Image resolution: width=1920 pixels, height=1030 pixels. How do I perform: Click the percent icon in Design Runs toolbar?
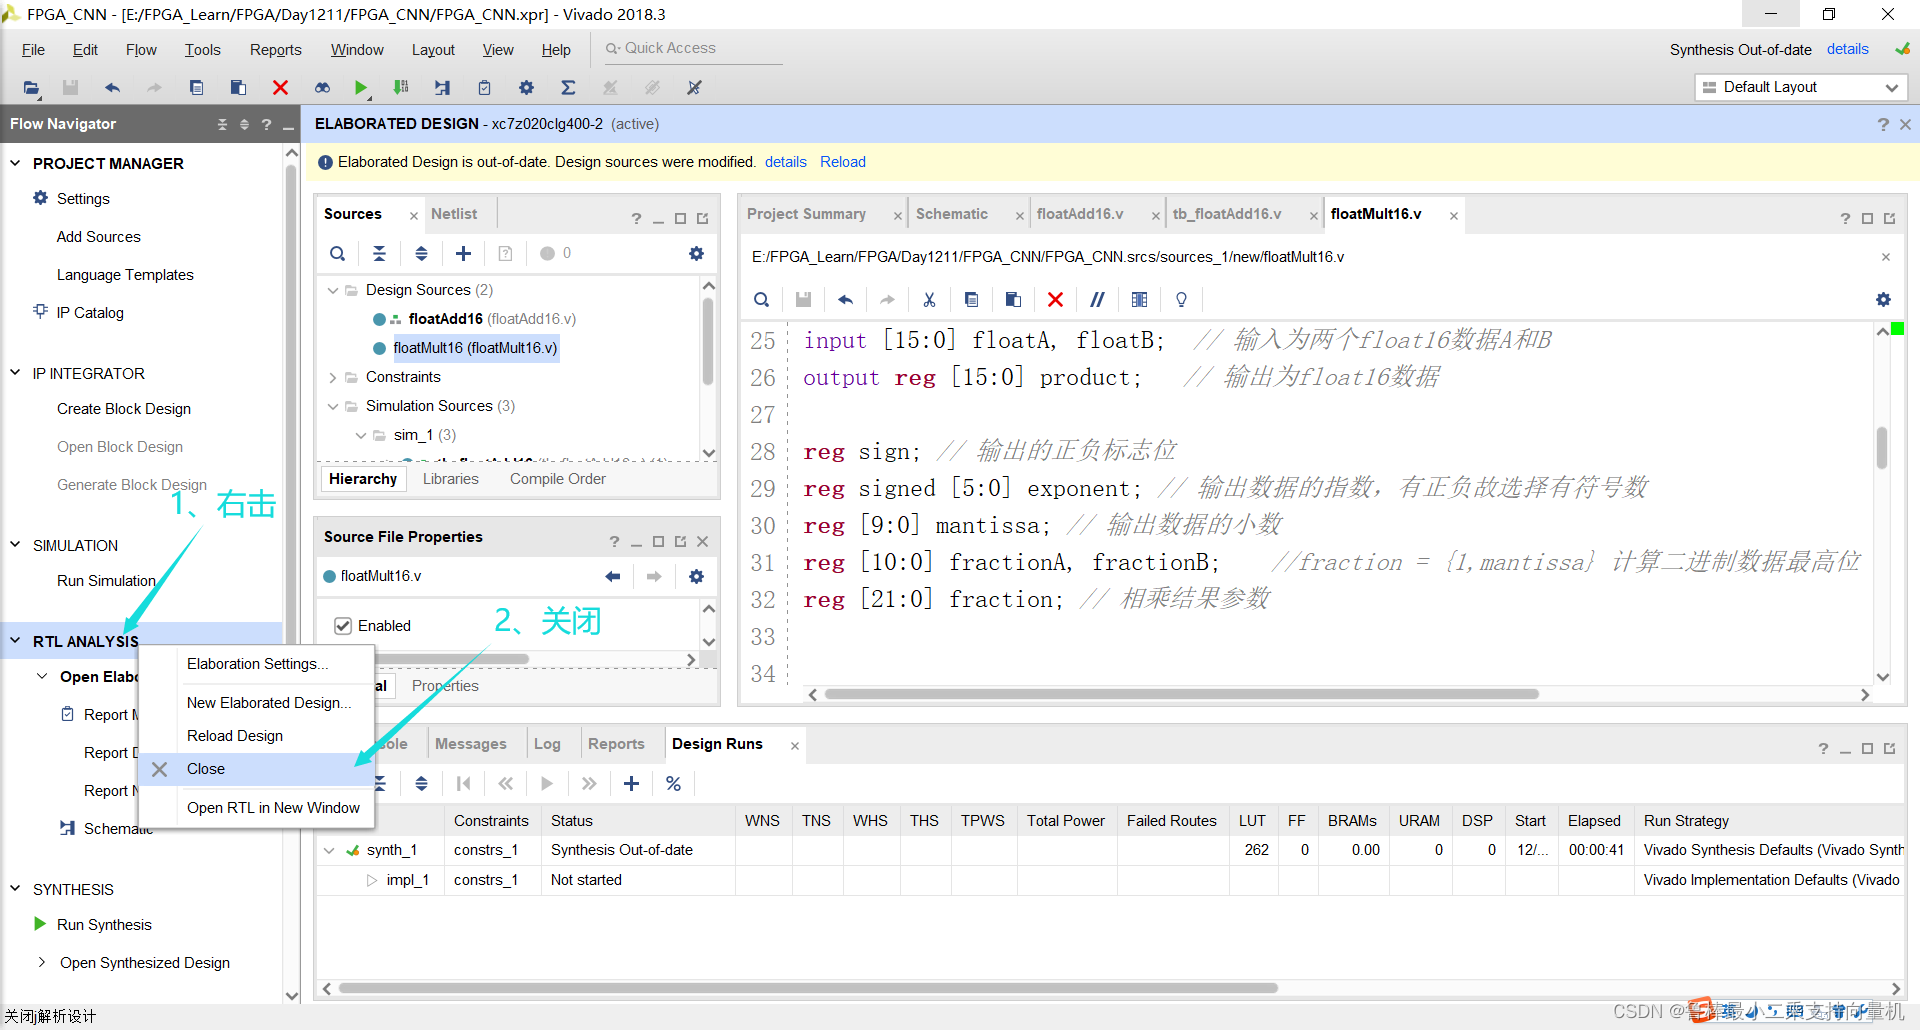[x=673, y=784]
